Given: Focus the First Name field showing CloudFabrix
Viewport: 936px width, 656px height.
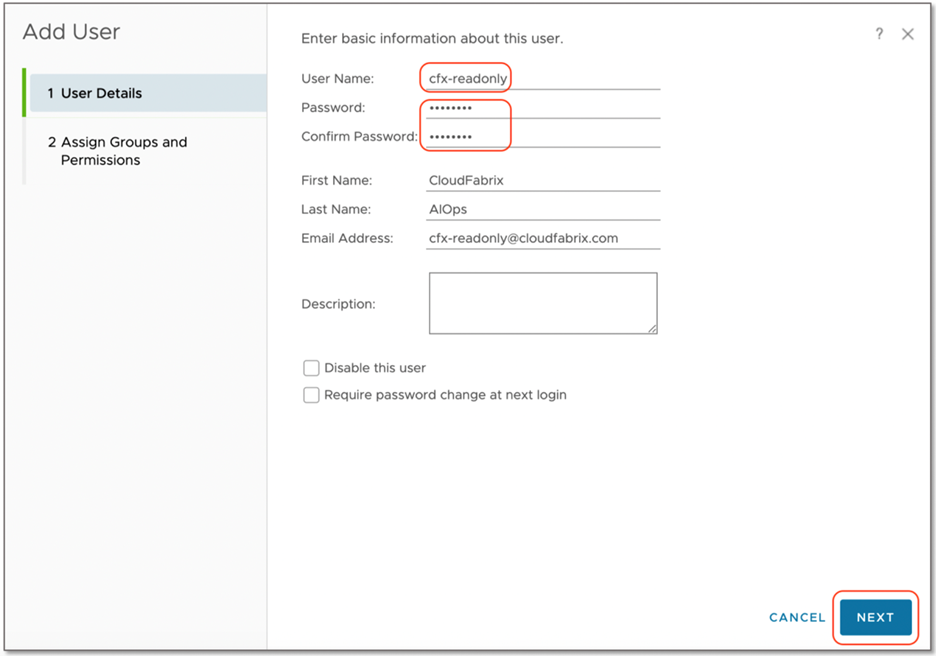Looking at the screenshot, I should coord(540,180).
